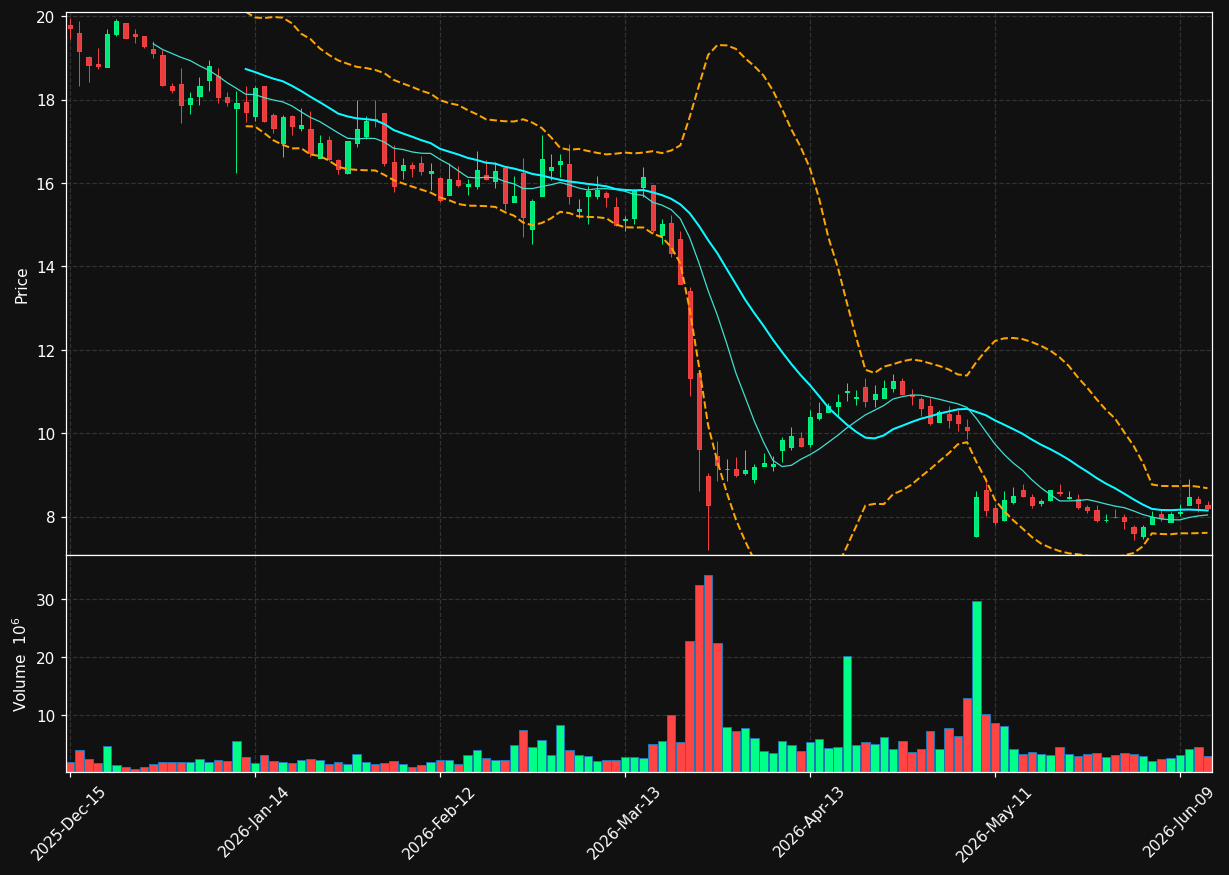Click volume tick label 30

[x=46, y=600]
